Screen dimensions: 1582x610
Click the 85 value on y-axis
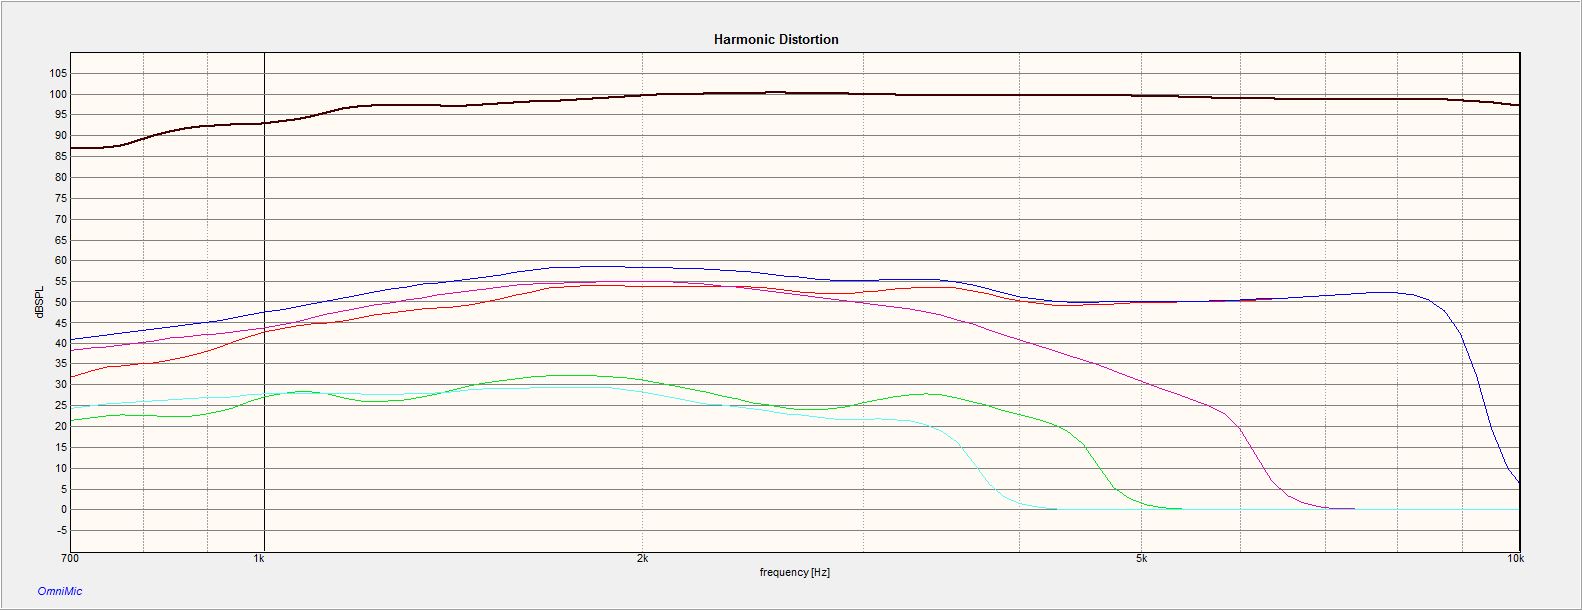(x=61, y=156)
